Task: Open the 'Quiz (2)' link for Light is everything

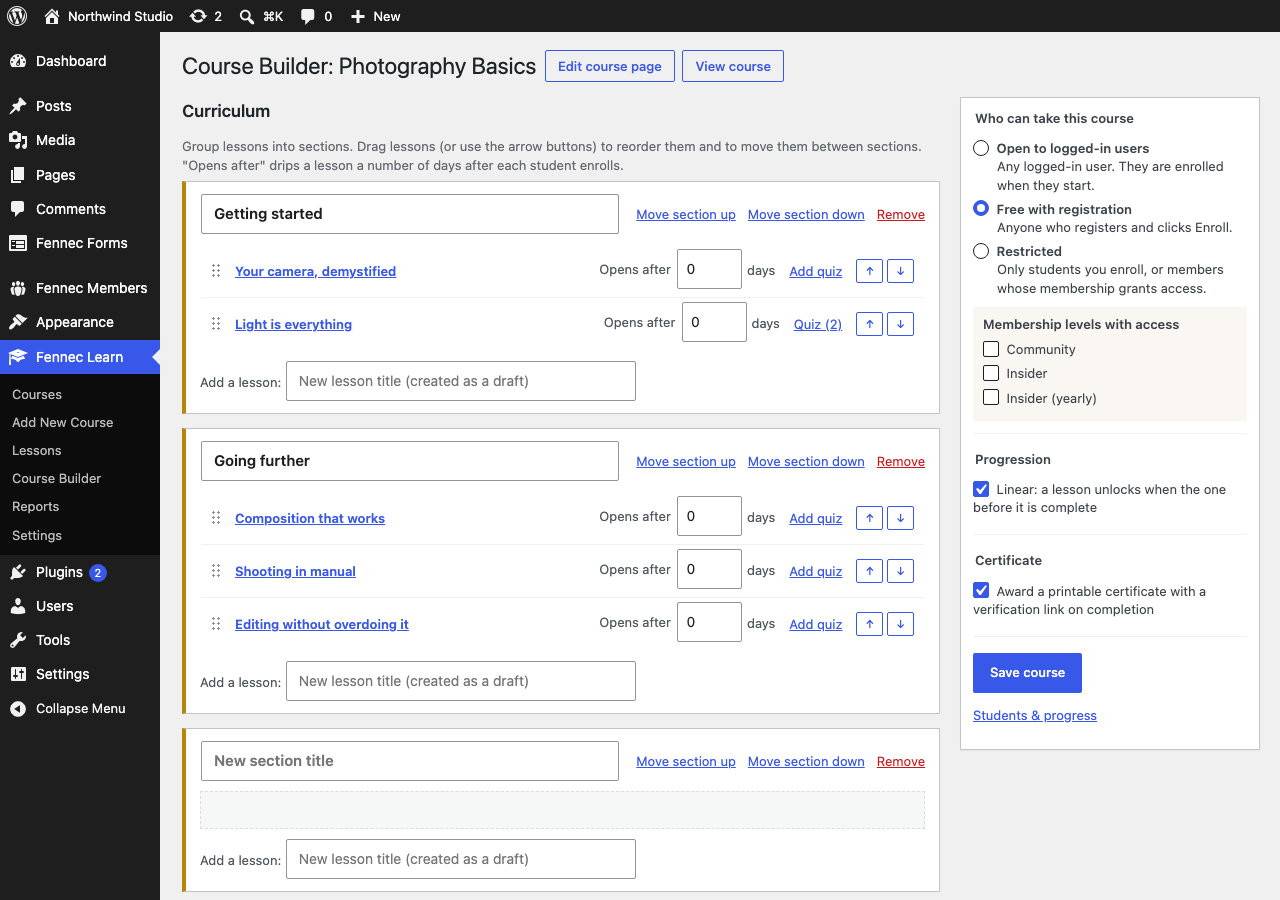Action: (x=818, y=324)
